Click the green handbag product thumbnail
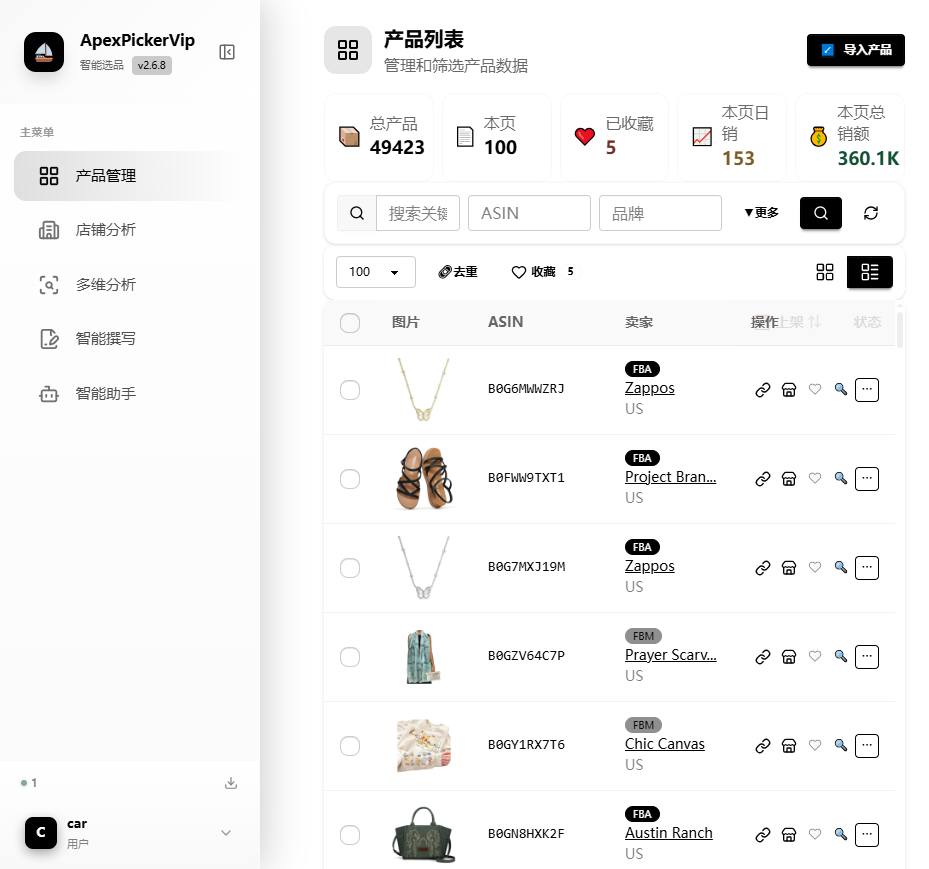The height and width of the screenshot is (869, 929). coord(424,834)
